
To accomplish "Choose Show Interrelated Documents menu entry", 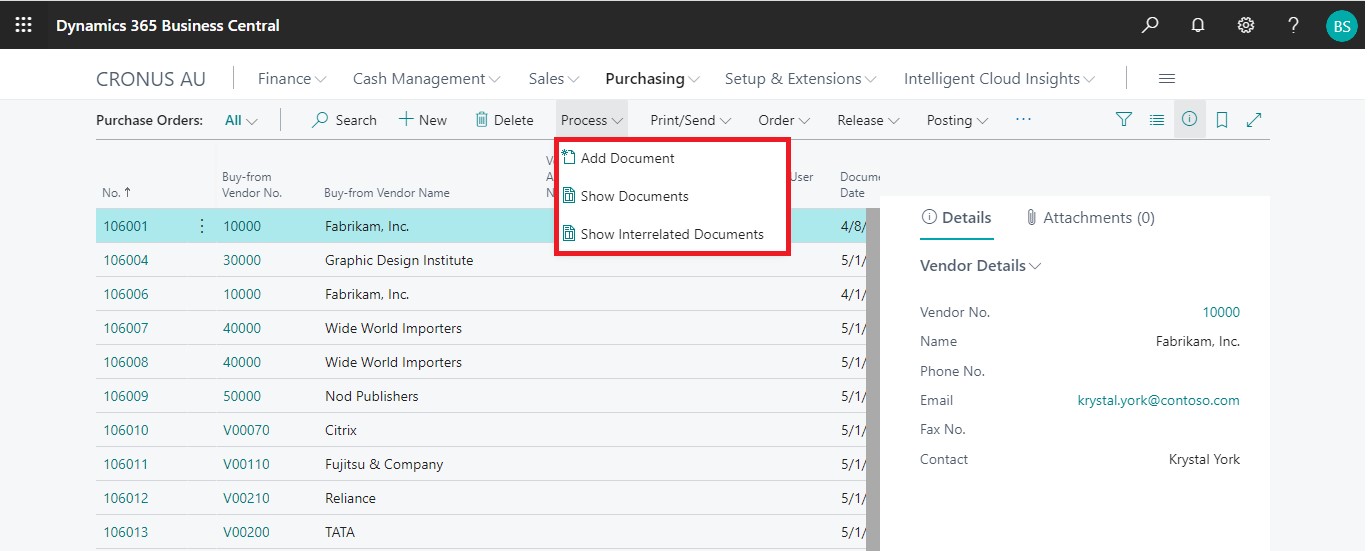I will click(671, 234).
